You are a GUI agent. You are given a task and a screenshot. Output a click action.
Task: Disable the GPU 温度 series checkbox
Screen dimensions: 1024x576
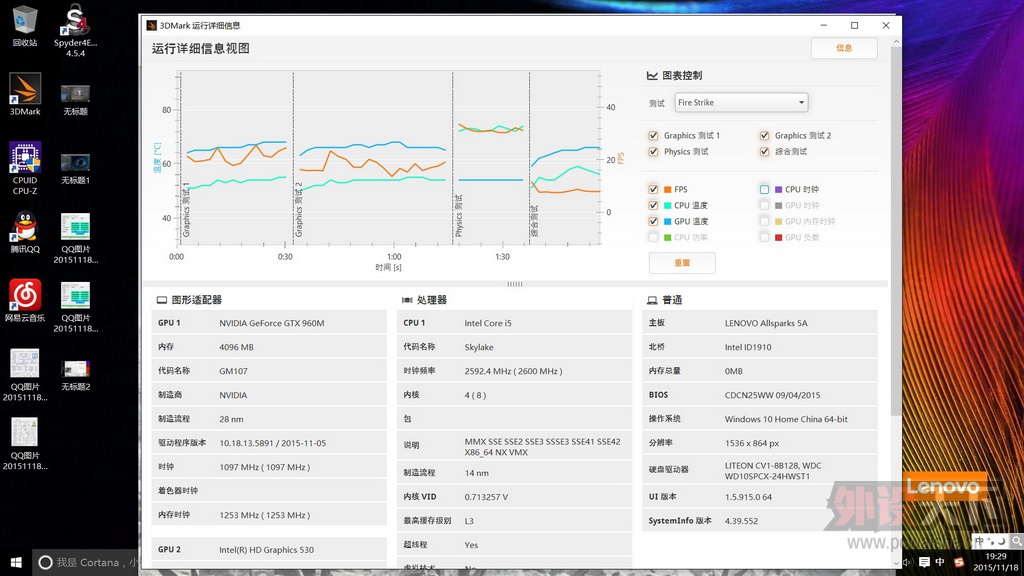coord(653,221)
